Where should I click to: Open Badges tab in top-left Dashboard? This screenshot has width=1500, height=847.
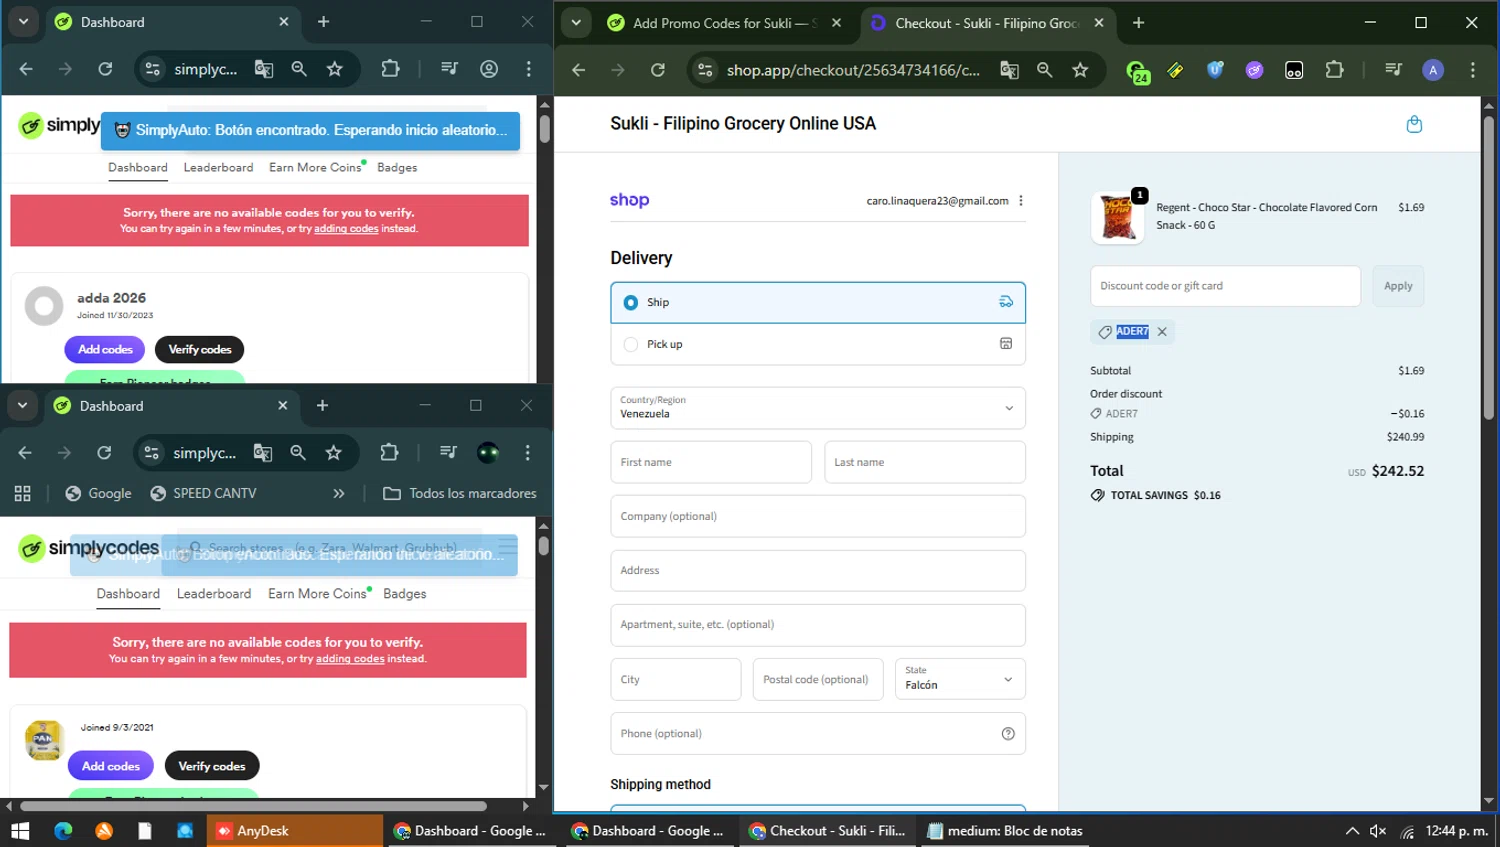[397, 167]
